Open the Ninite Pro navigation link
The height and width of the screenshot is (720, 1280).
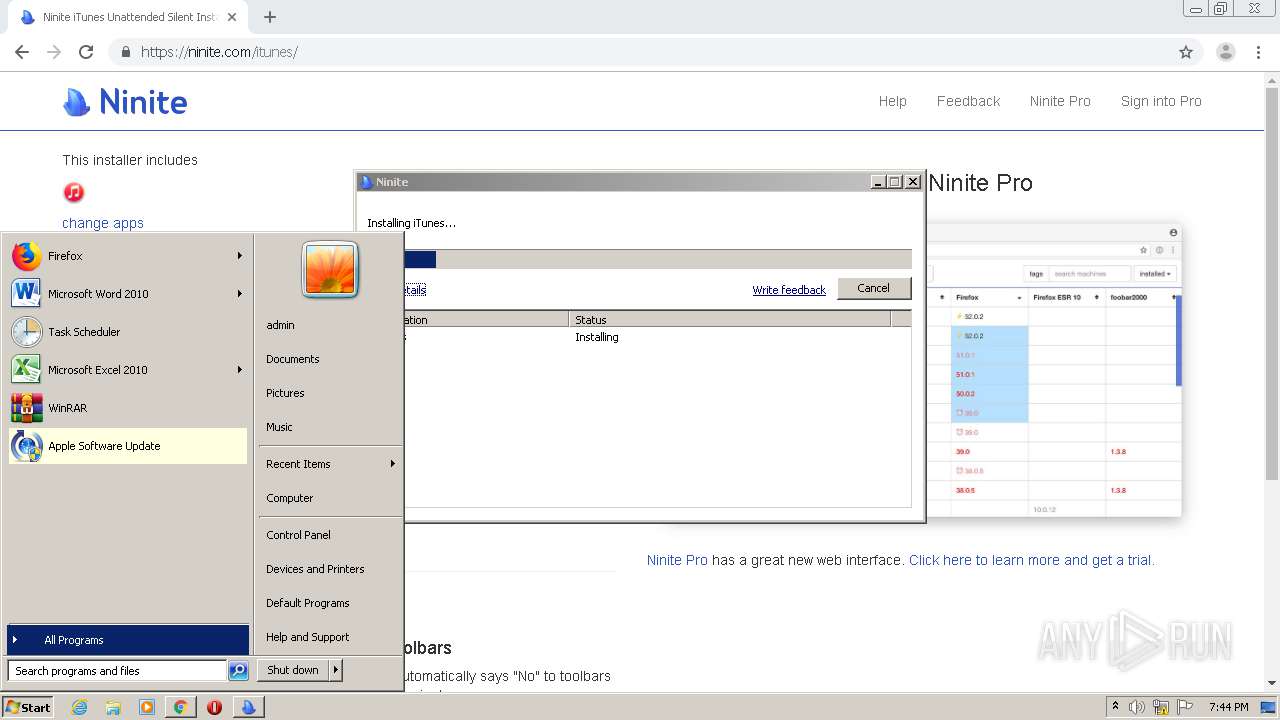coord(1060,101)
